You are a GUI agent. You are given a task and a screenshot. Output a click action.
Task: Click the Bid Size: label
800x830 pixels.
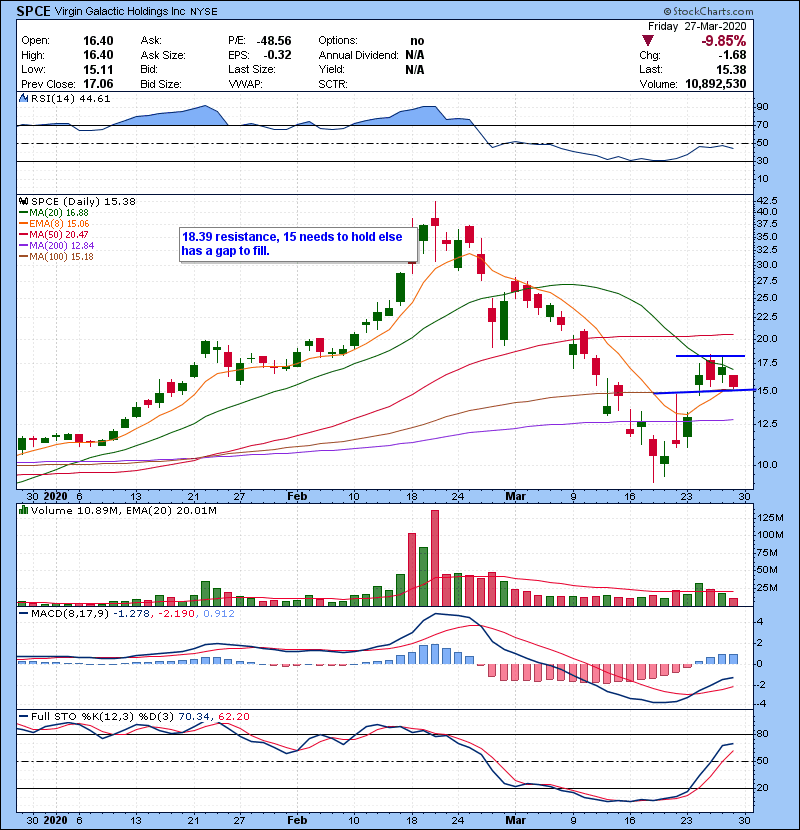pos(160,84)
